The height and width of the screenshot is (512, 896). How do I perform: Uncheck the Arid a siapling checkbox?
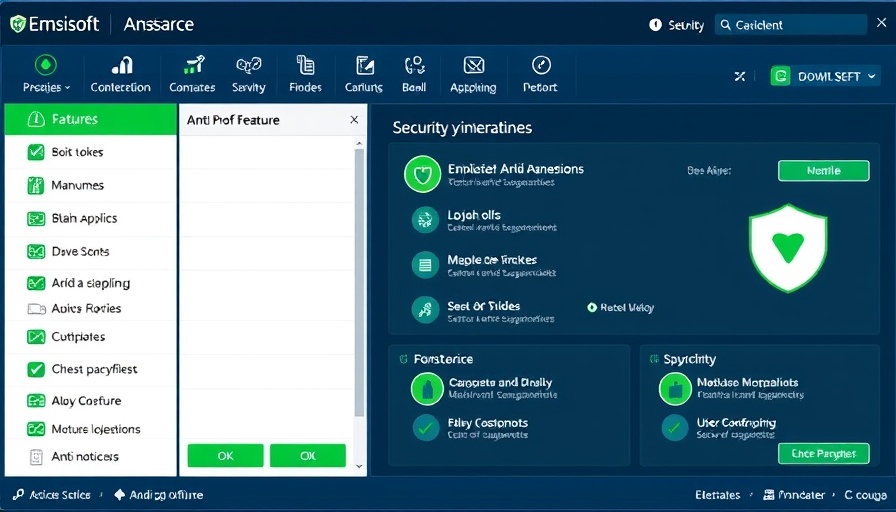point(36,283)
